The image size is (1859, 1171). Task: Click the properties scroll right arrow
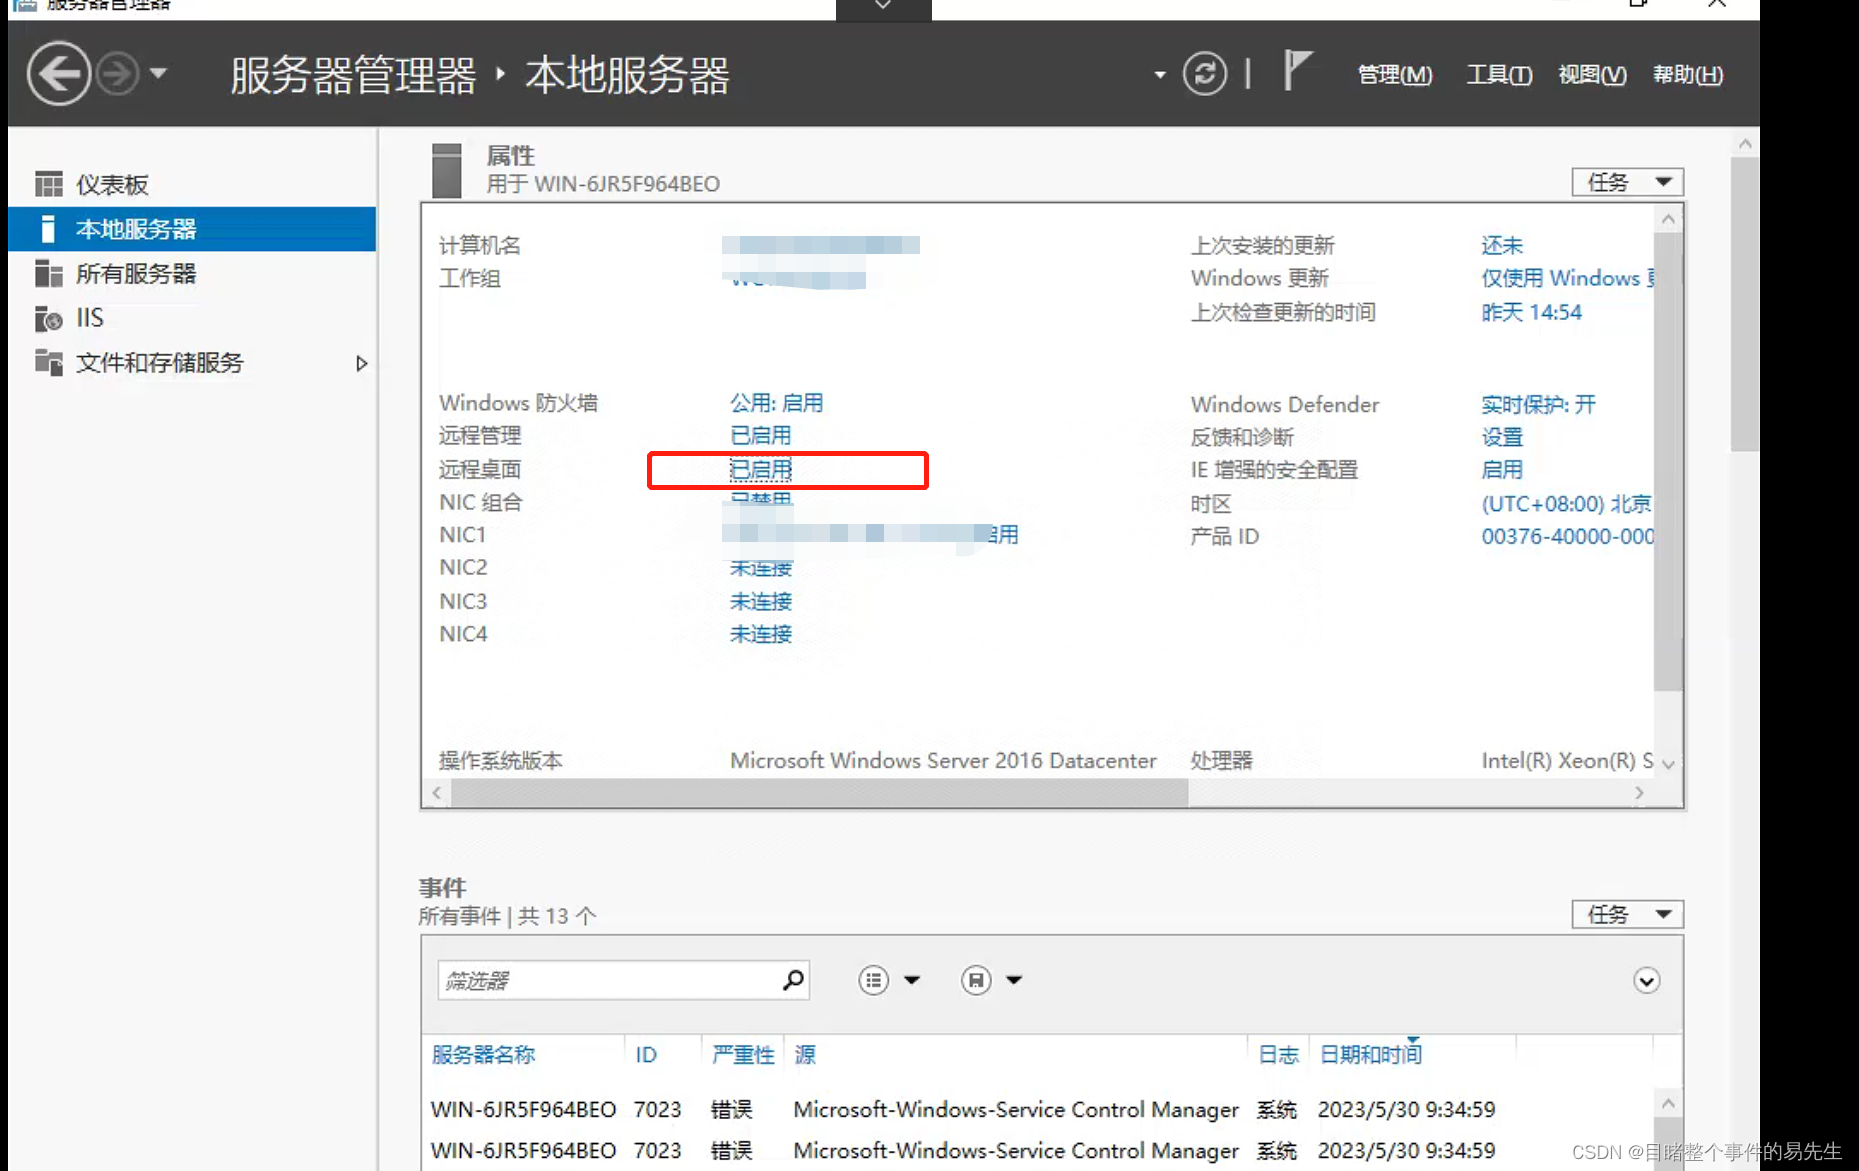(1639, 793)
